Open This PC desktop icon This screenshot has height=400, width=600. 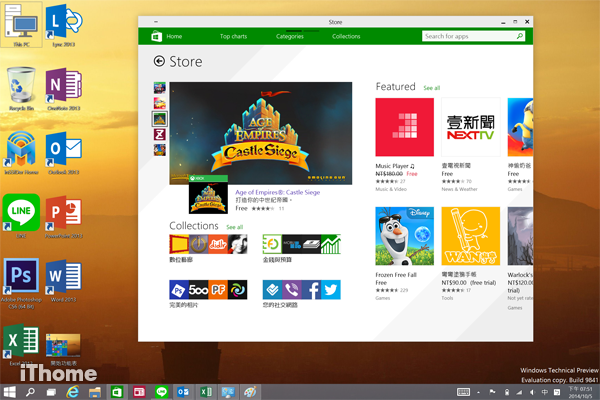pyautogui.click(x=21, y=25)
